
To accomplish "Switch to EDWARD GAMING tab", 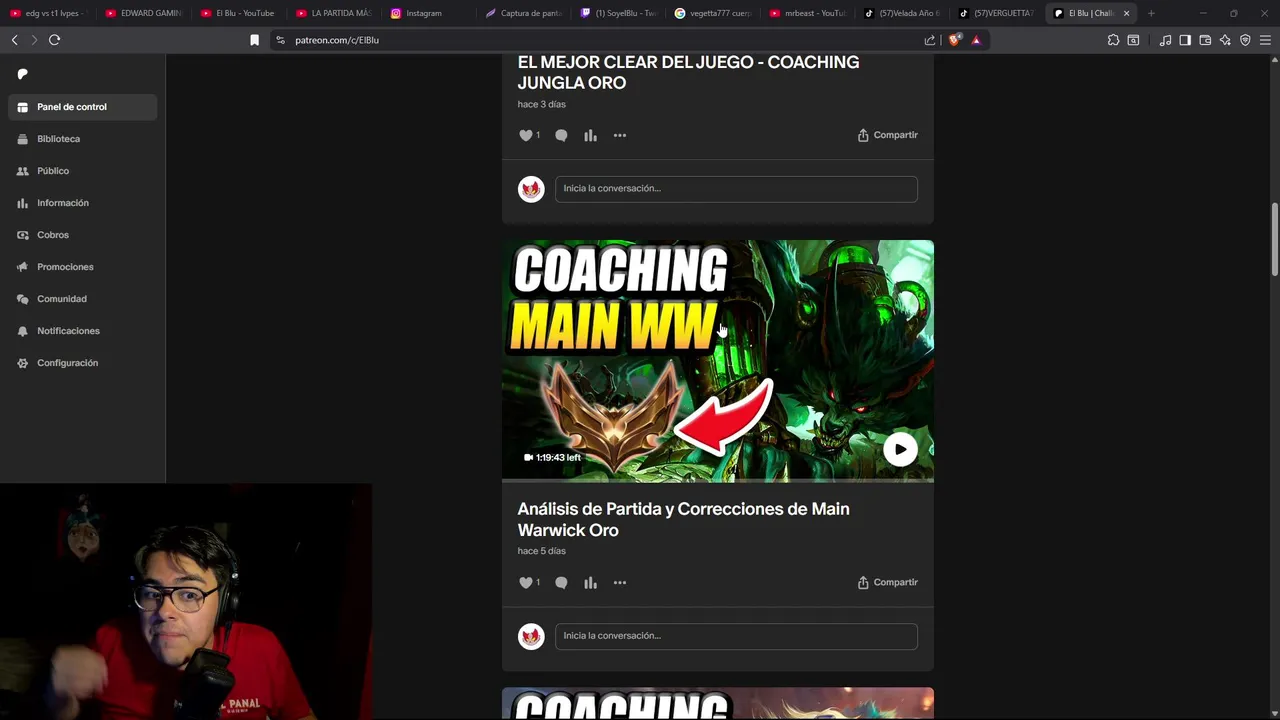I will point(144,13).
